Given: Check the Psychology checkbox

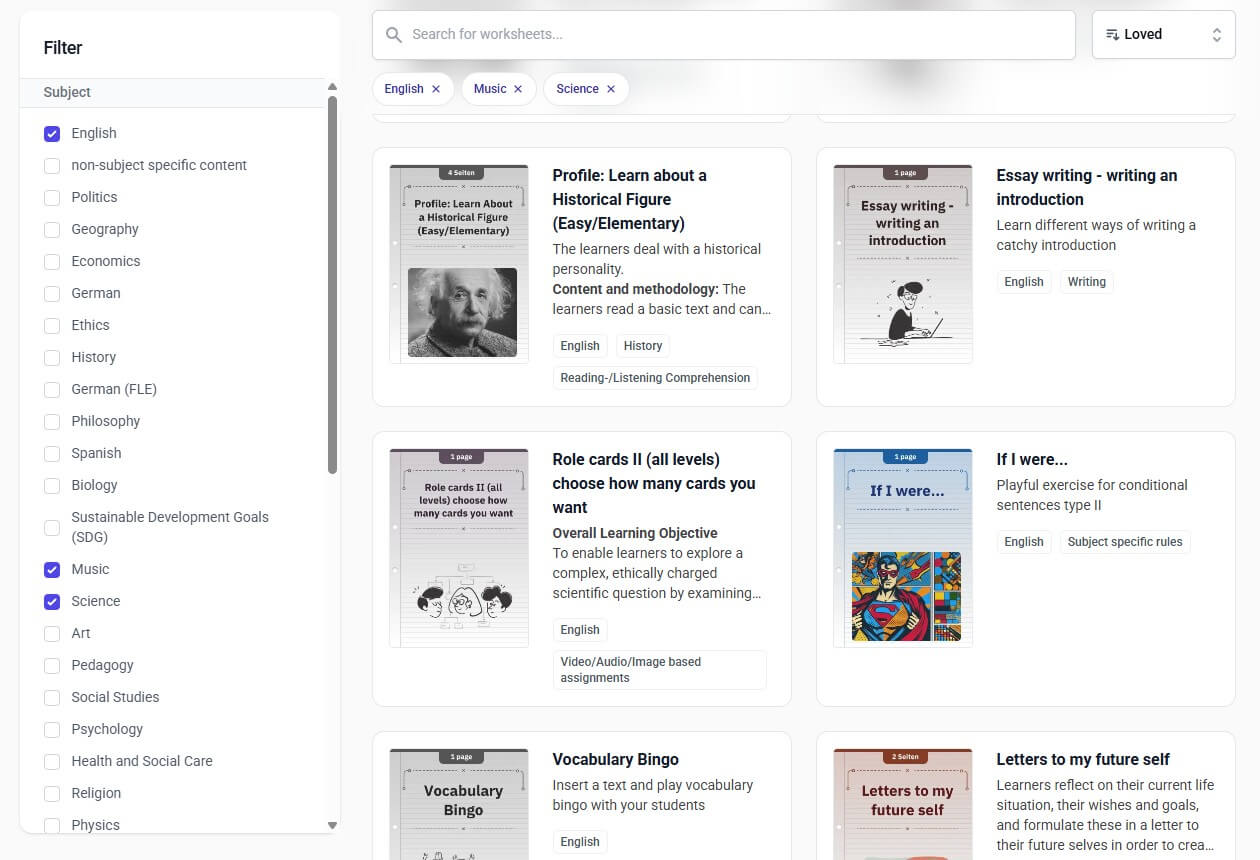Looking at the screenshot, I should tap(52, 729).
